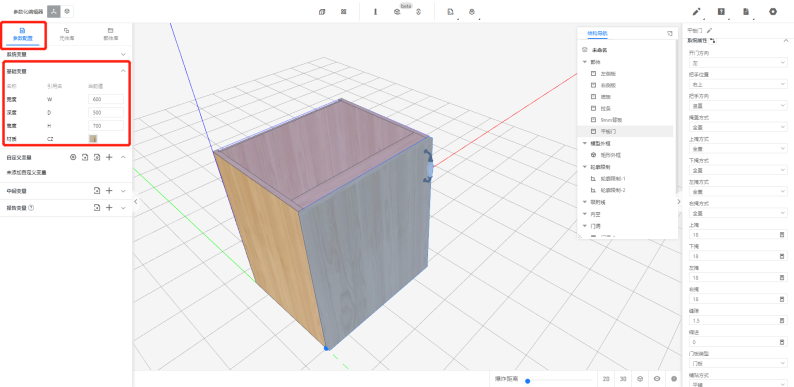Viewport: 794px width, 387px height.
Task: Click the plus icon in 中间变量 row
Action: 109,191
